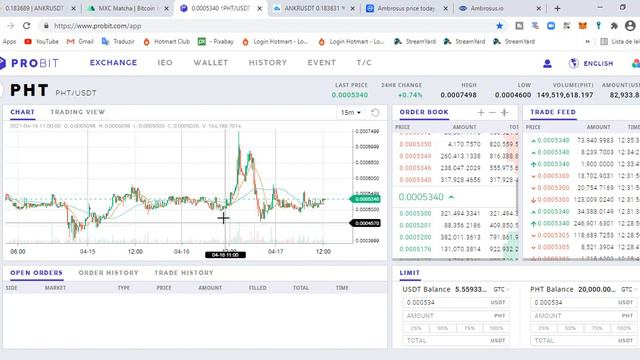Select the TRADE FEED tab

pyautogui.click(x=553, y=112)
